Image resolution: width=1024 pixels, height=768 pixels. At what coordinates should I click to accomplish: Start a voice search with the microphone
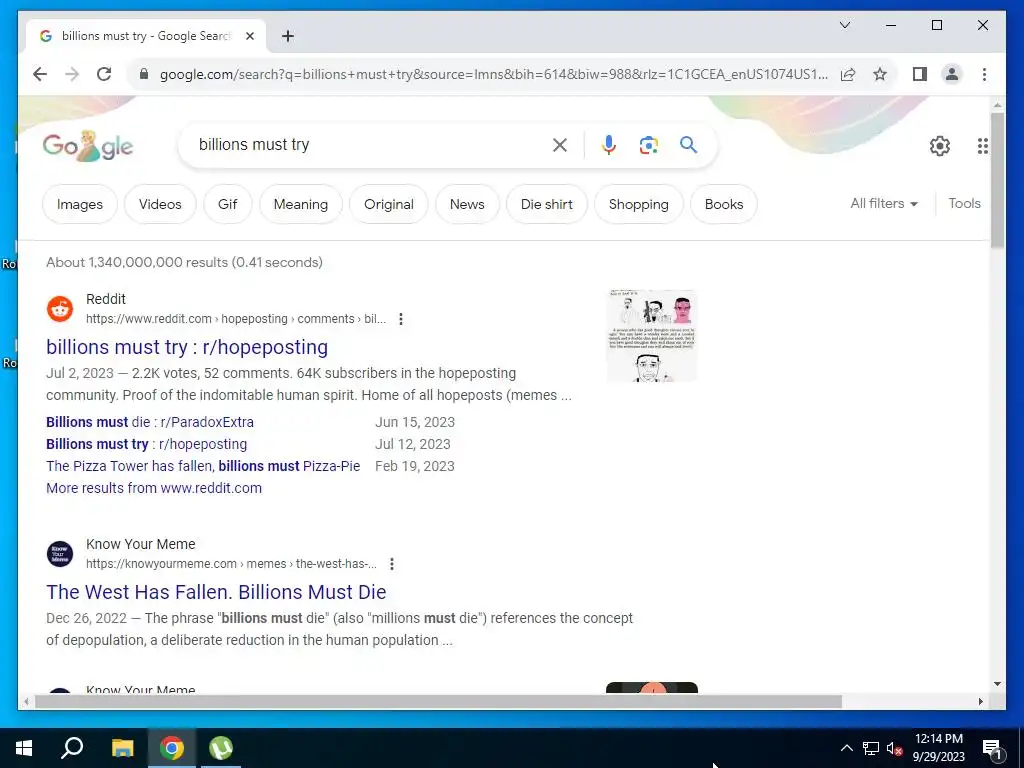[609, 145]
